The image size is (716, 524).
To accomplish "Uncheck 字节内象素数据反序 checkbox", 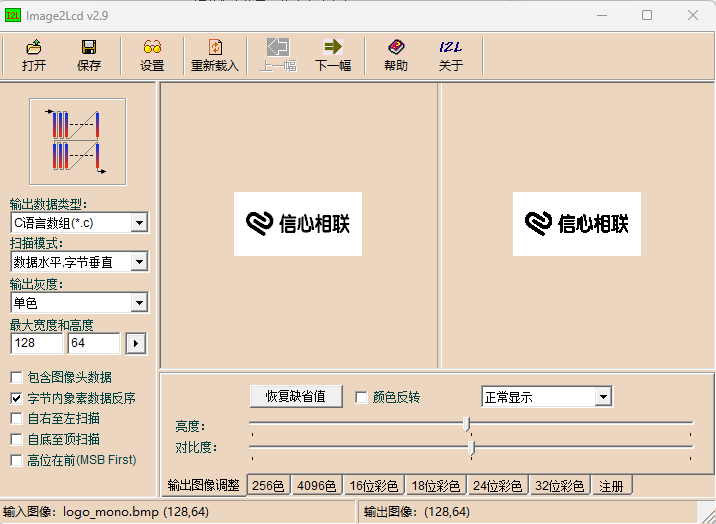I will point(16,398).
